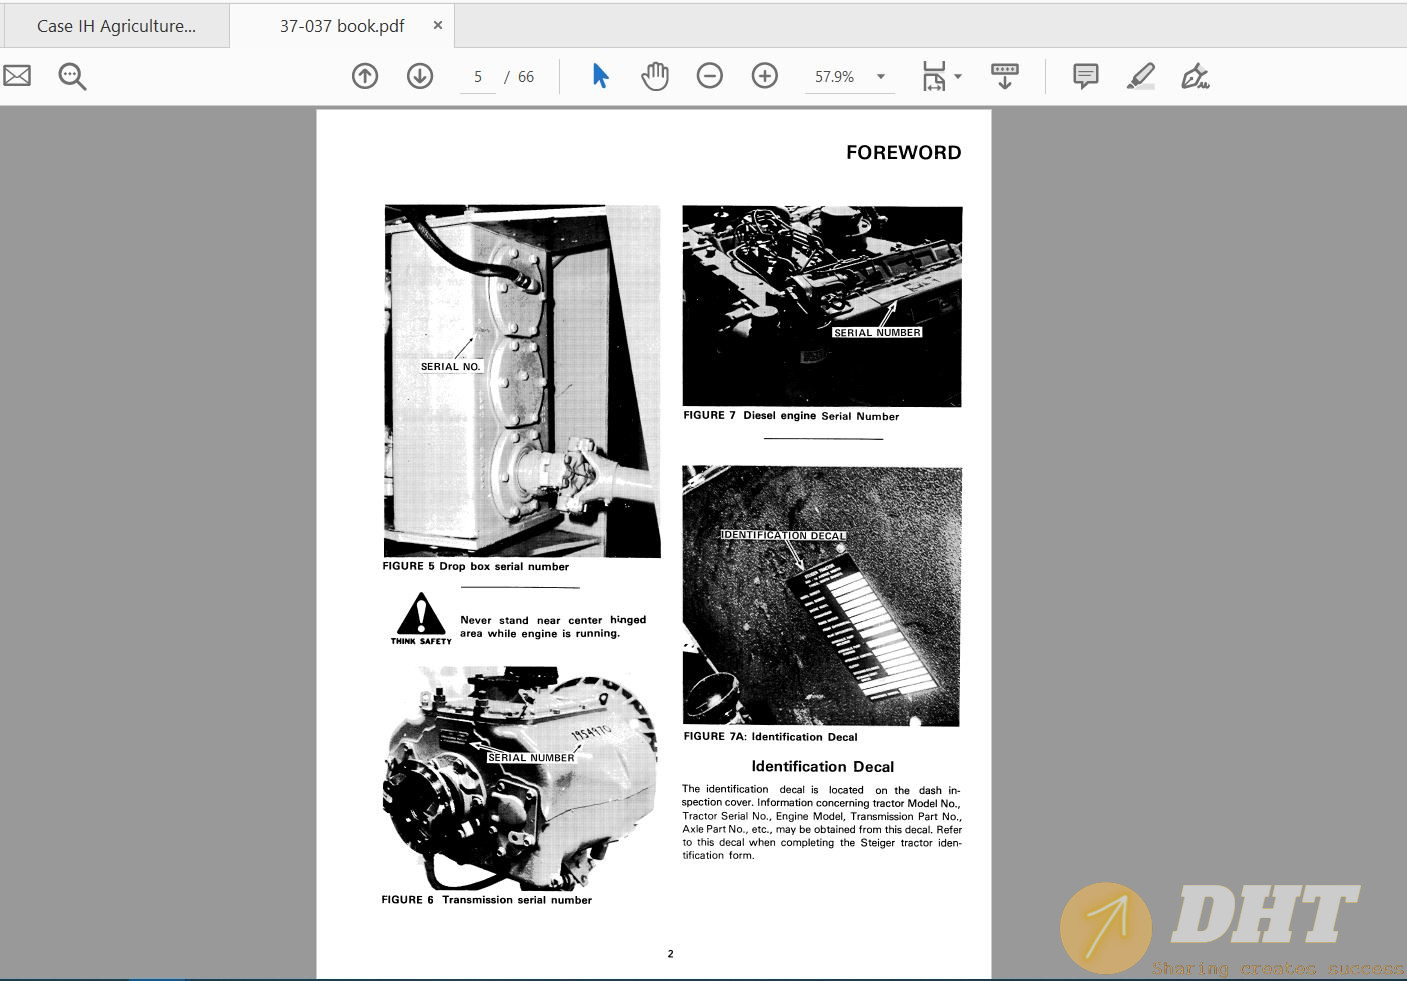Select the 37-037 book.pdf tab

[342, 26]
